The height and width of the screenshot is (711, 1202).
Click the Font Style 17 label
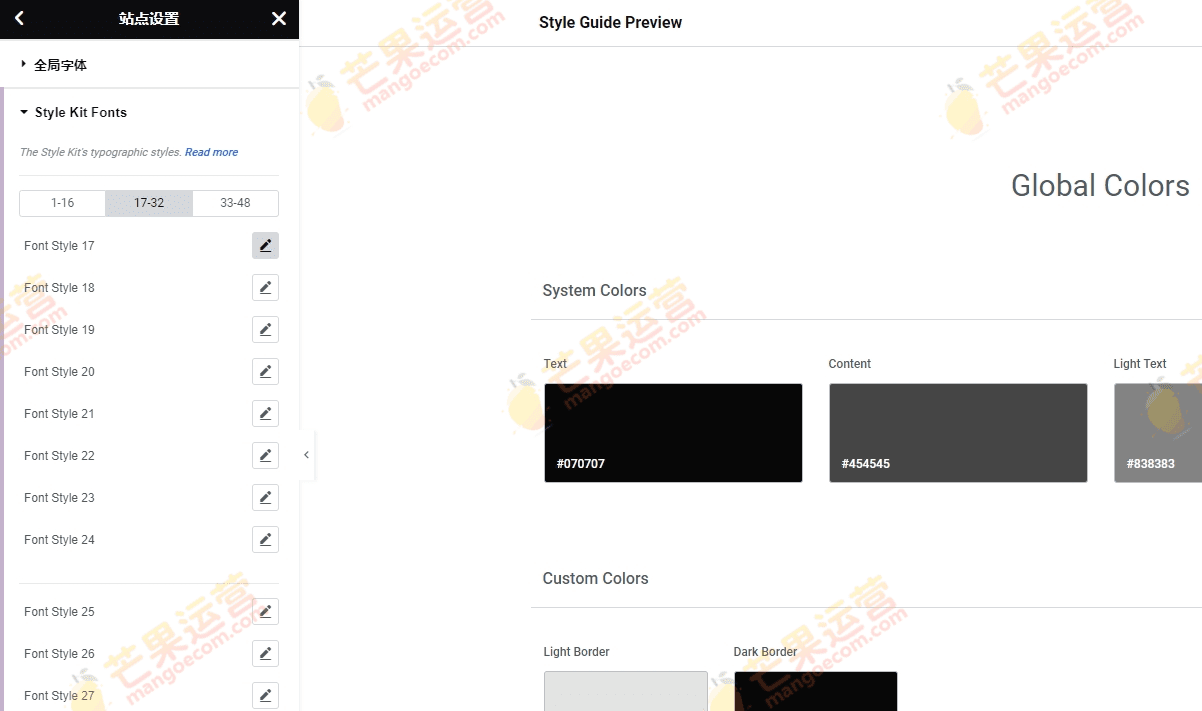[x=59, y=246]
